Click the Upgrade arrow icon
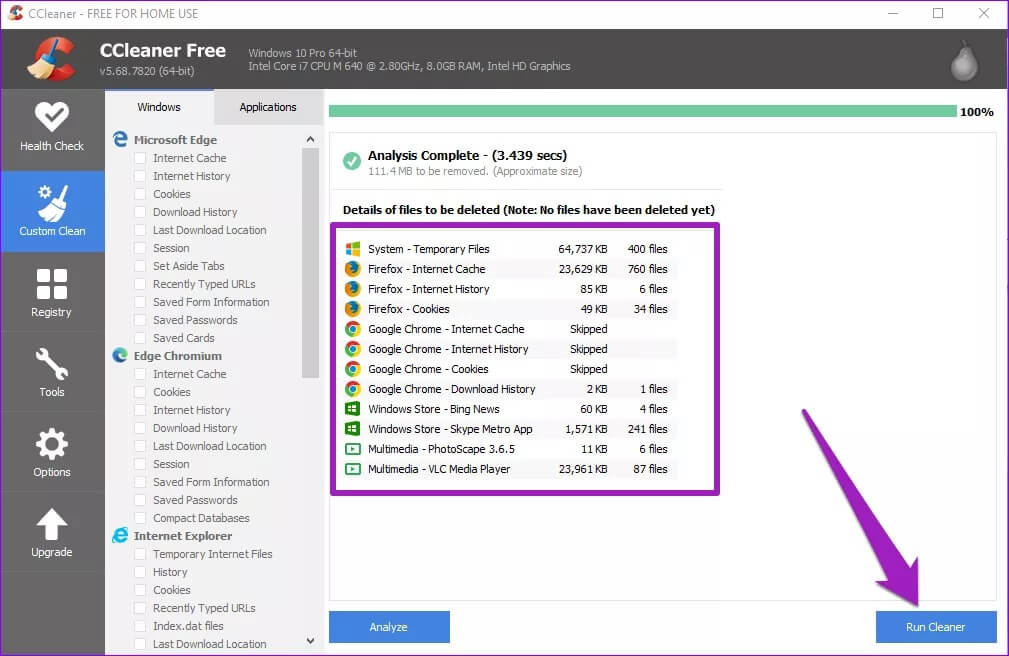Screen dimensions: 1009x656 (51, 524)
